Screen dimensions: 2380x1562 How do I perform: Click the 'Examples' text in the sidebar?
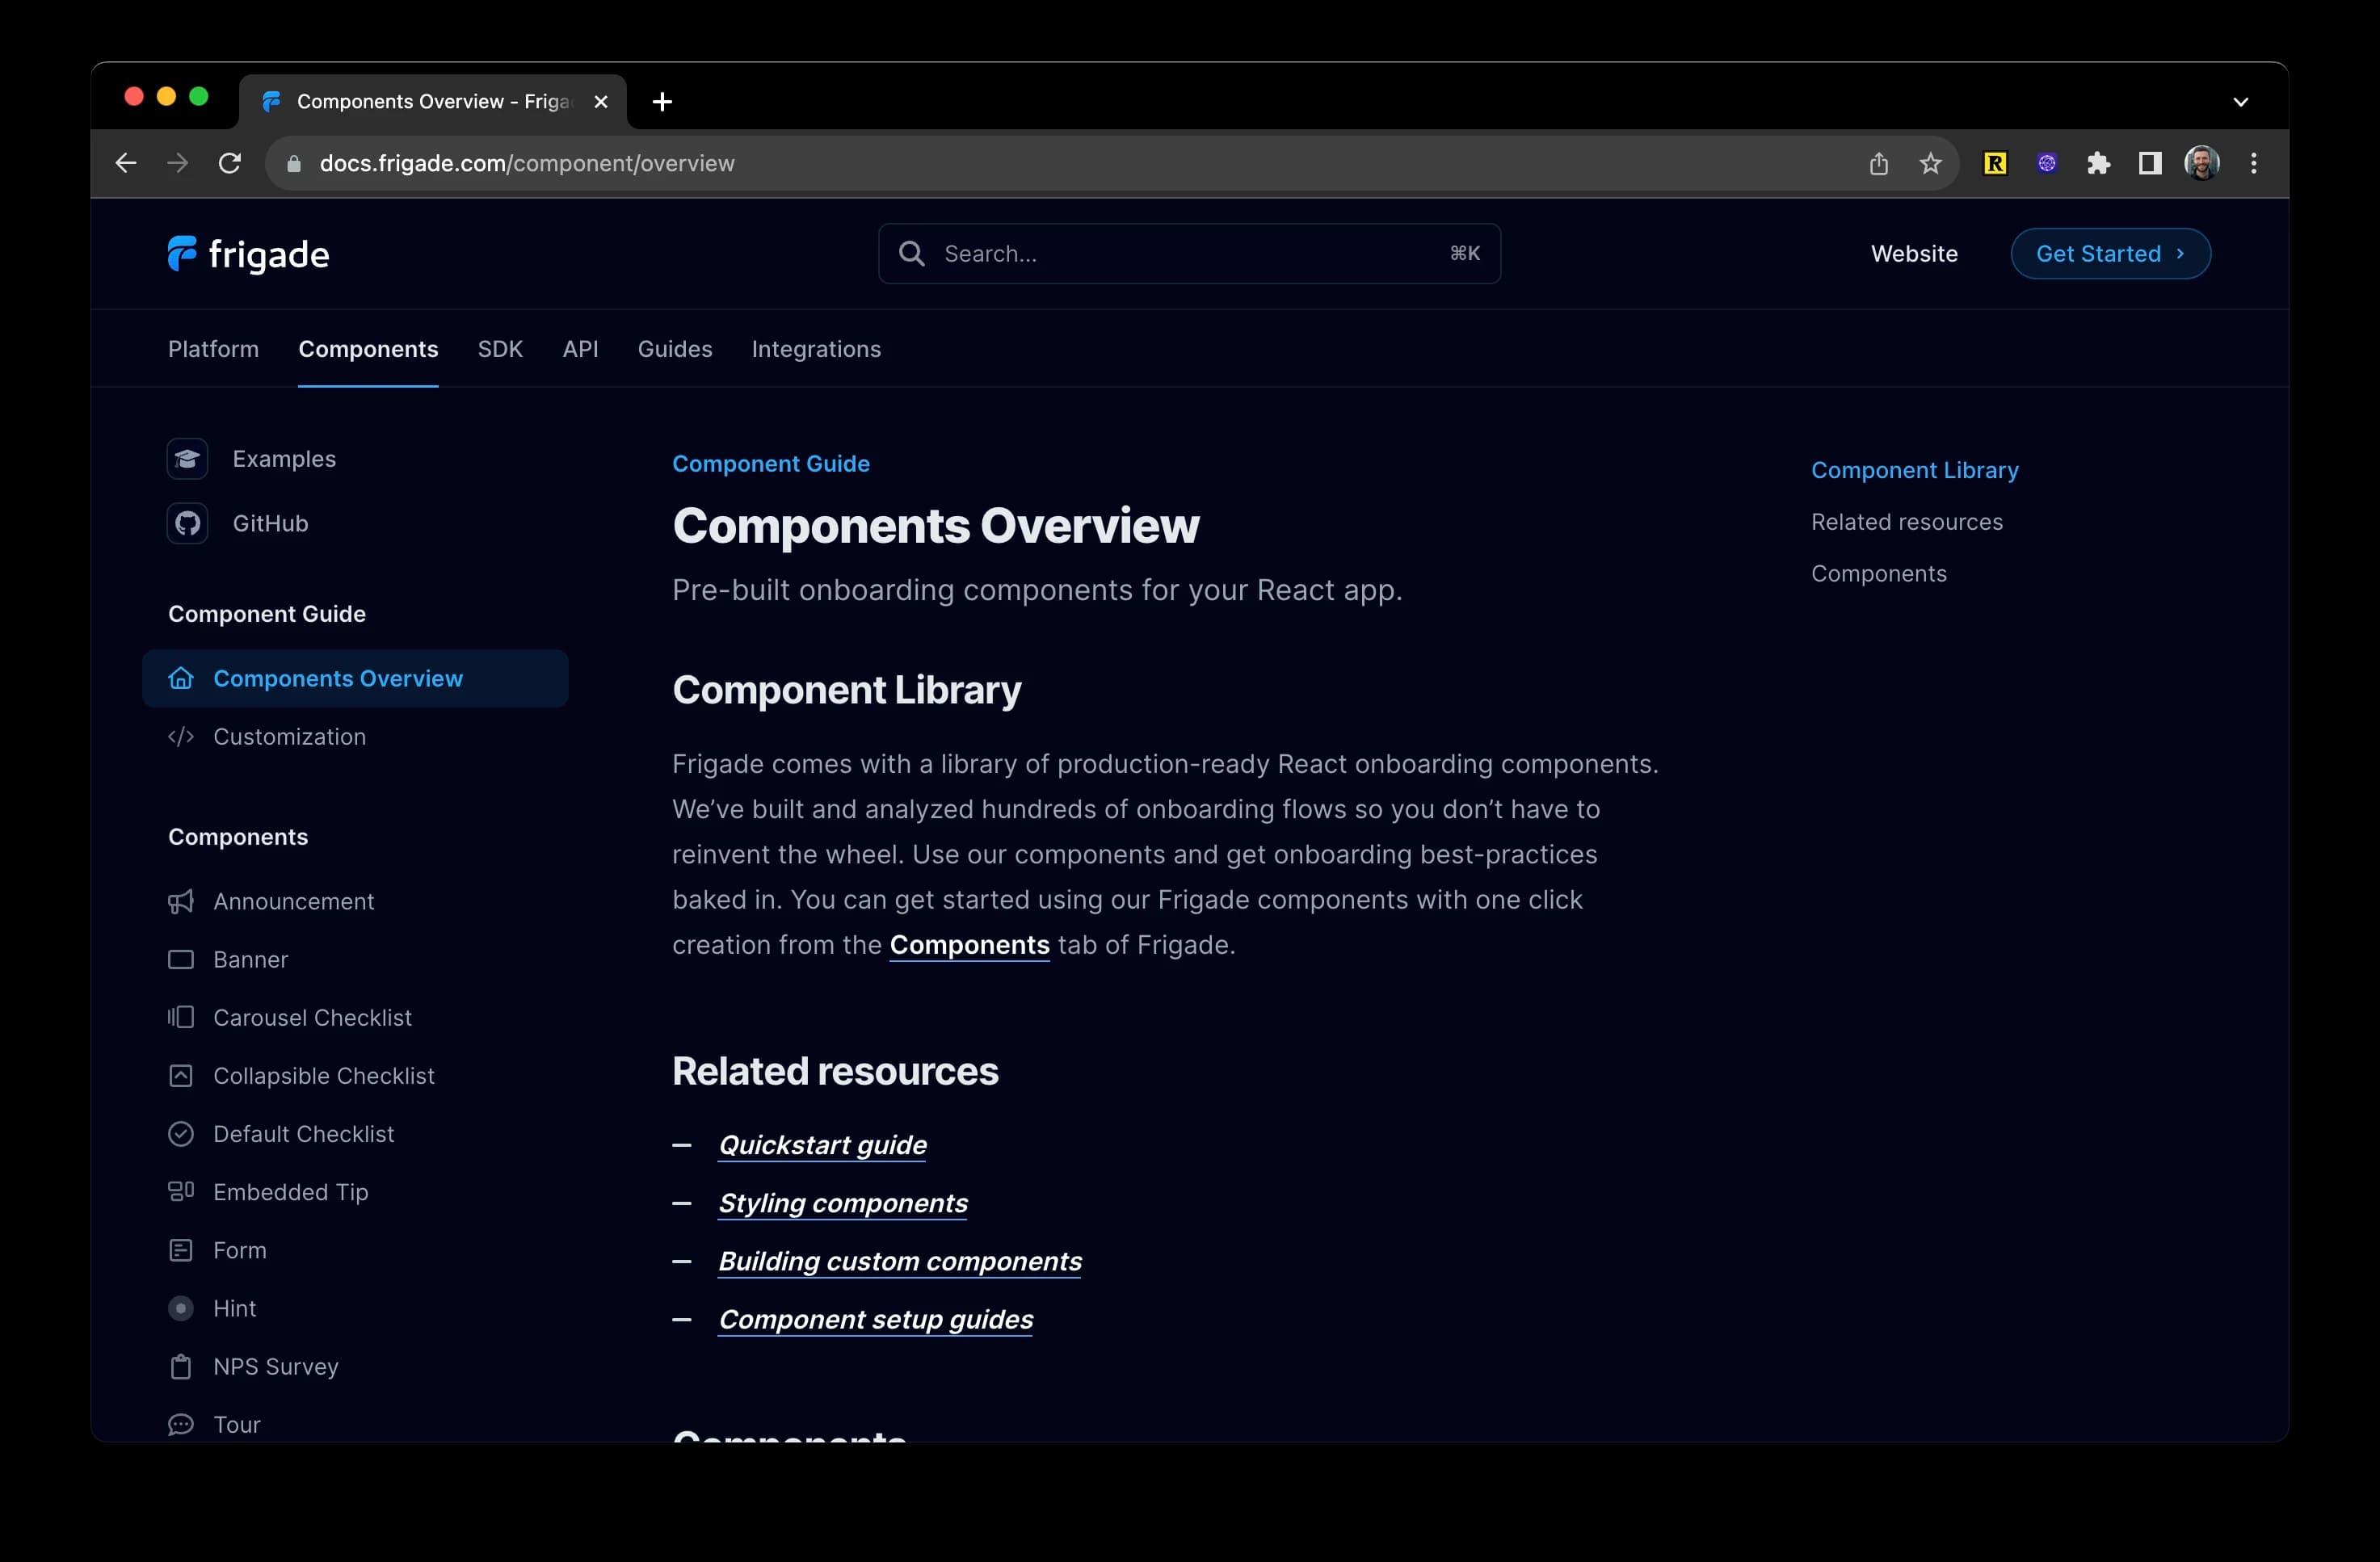point(284,459)
